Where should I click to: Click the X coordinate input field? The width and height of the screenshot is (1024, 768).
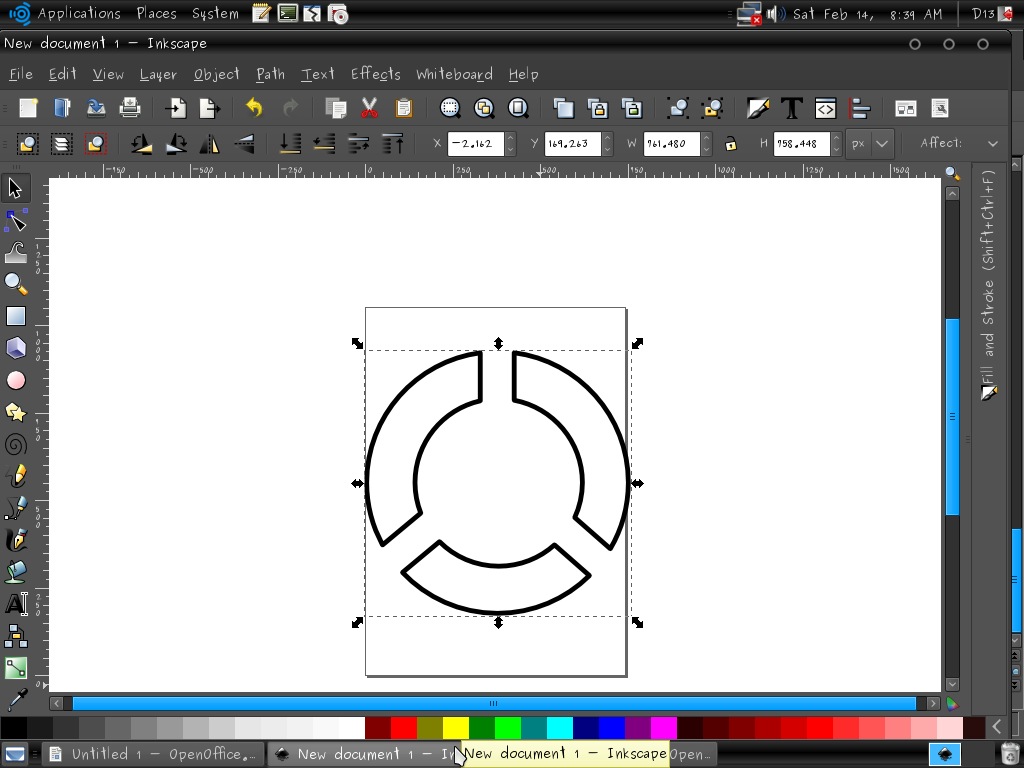[478, 143]
